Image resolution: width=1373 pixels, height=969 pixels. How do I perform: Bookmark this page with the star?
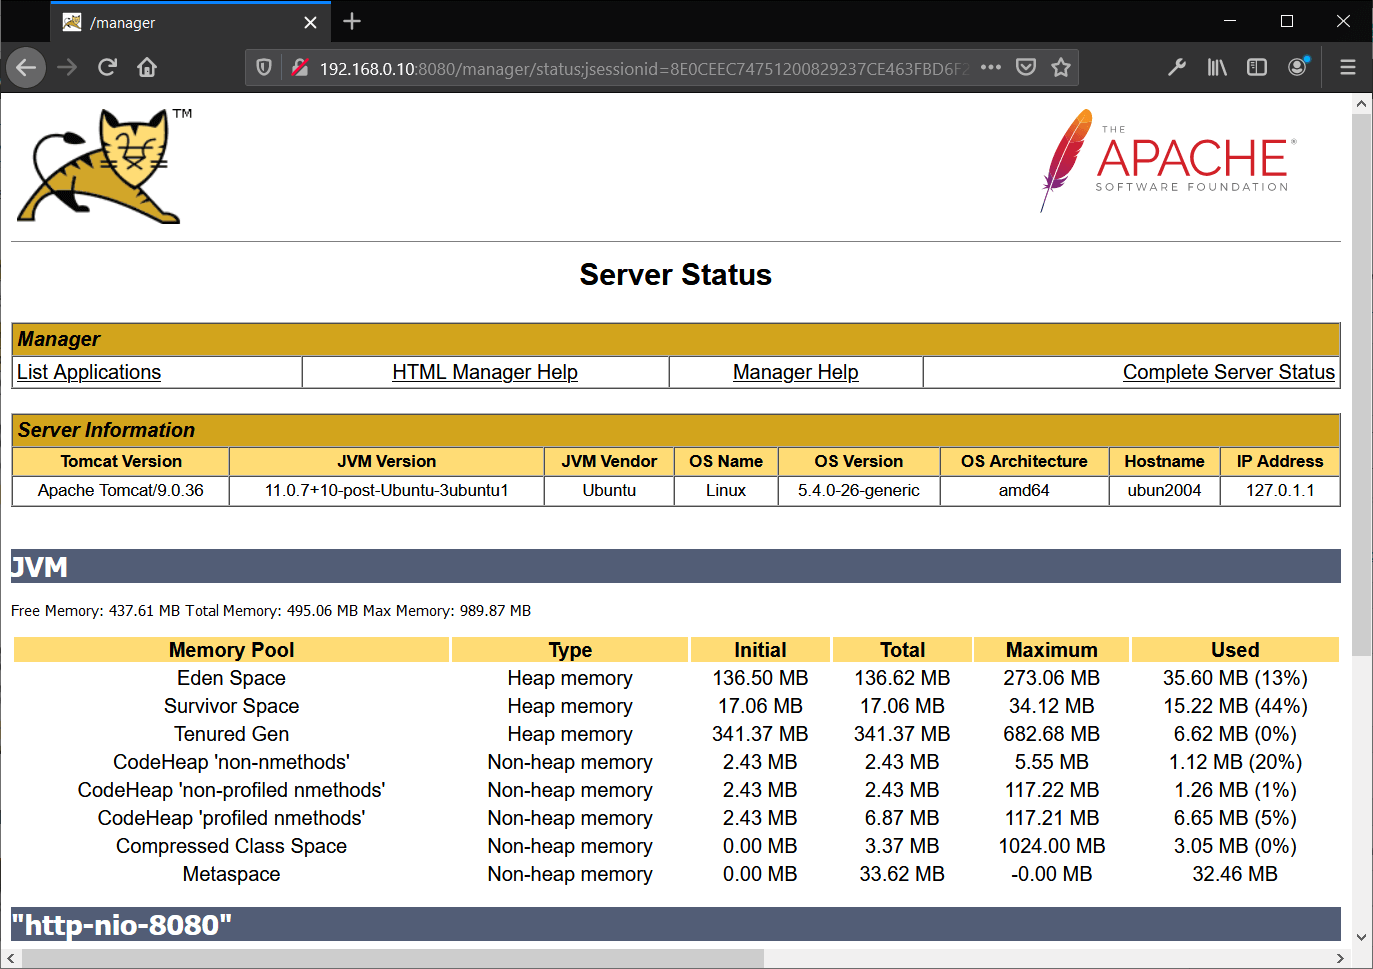pos(1061,68)
